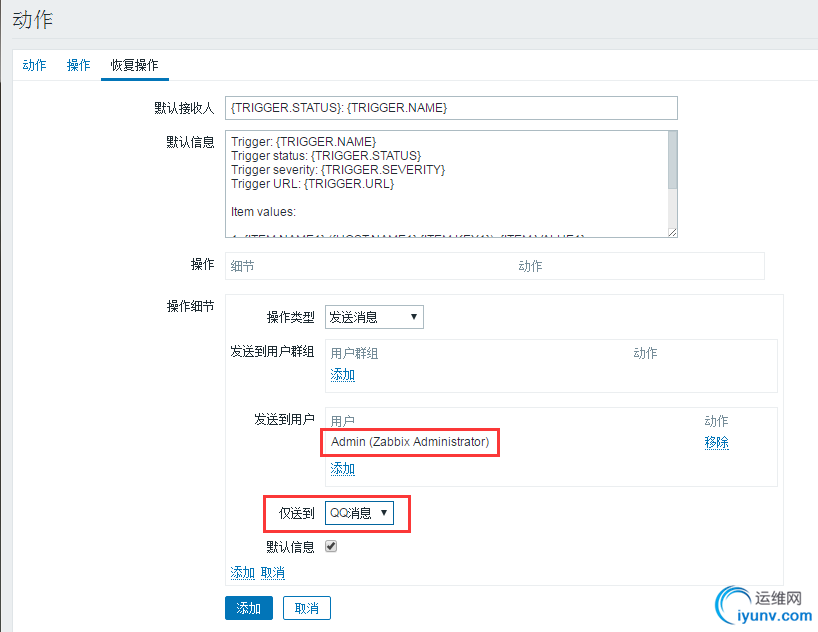Click the 操作细节 label
The image size is (818, 632).
click(x=190, y=306)
